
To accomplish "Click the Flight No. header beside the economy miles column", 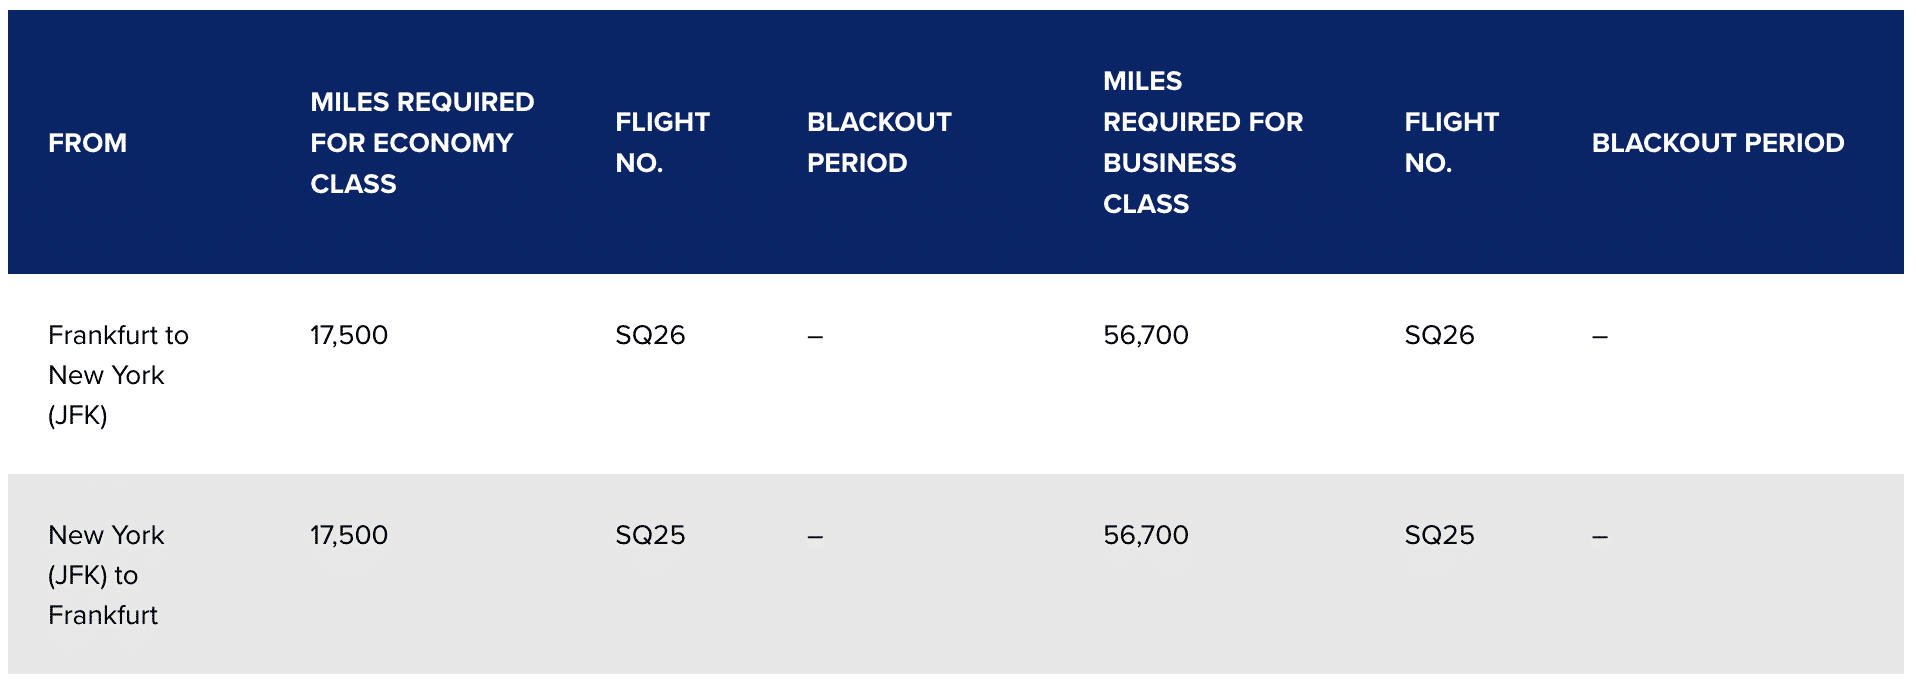I will pyautogui.click(x=662, y=143).
